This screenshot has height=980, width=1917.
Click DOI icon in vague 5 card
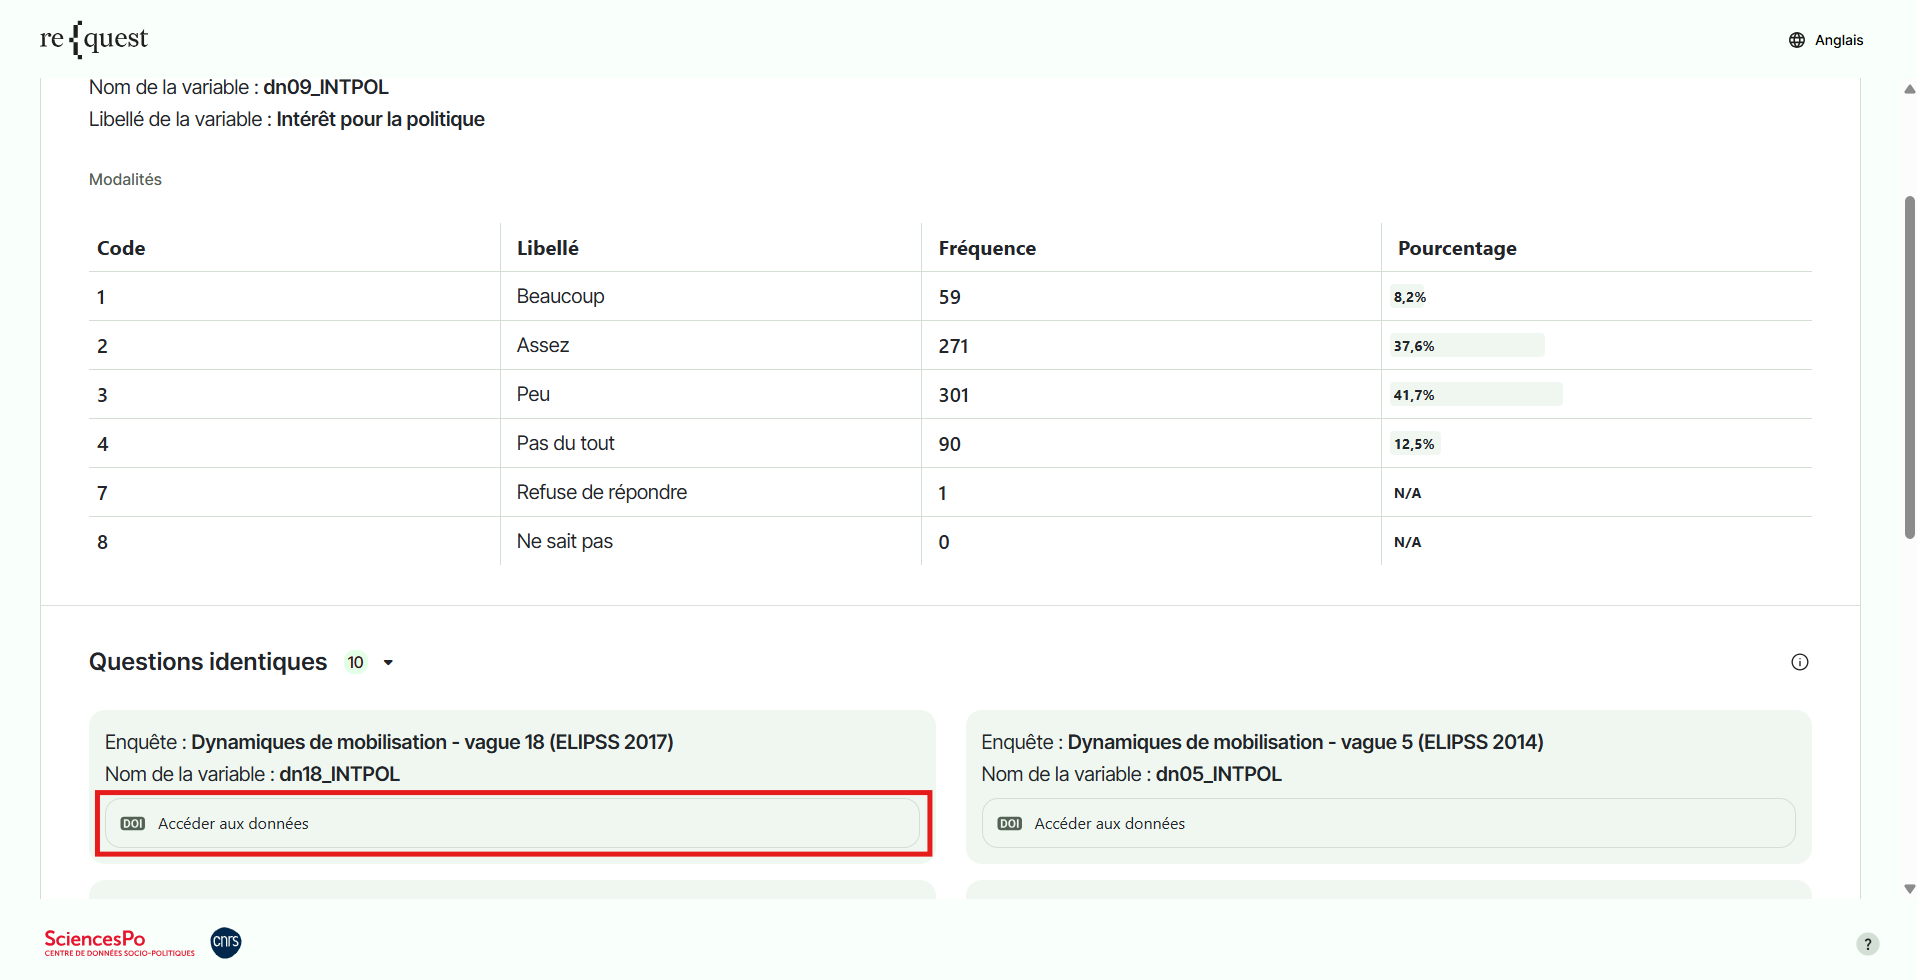tap(1009, 824)
